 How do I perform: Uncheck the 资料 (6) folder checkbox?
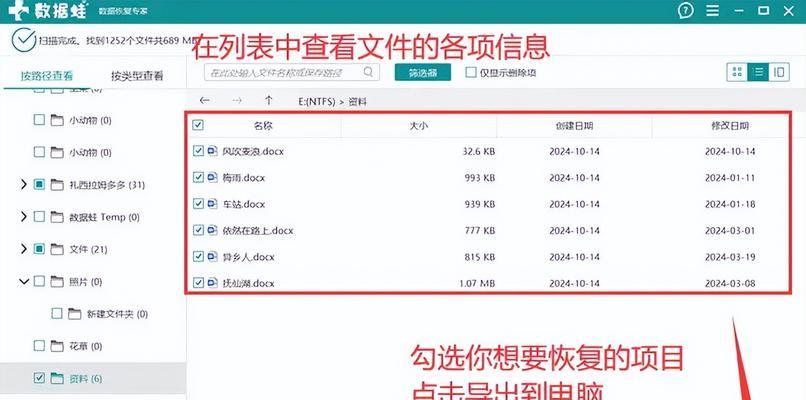39,378
